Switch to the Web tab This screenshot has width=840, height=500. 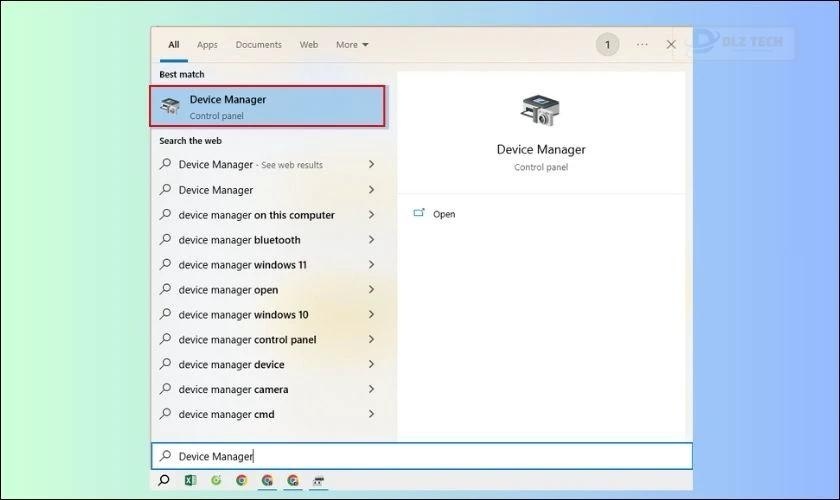point(309,44)
